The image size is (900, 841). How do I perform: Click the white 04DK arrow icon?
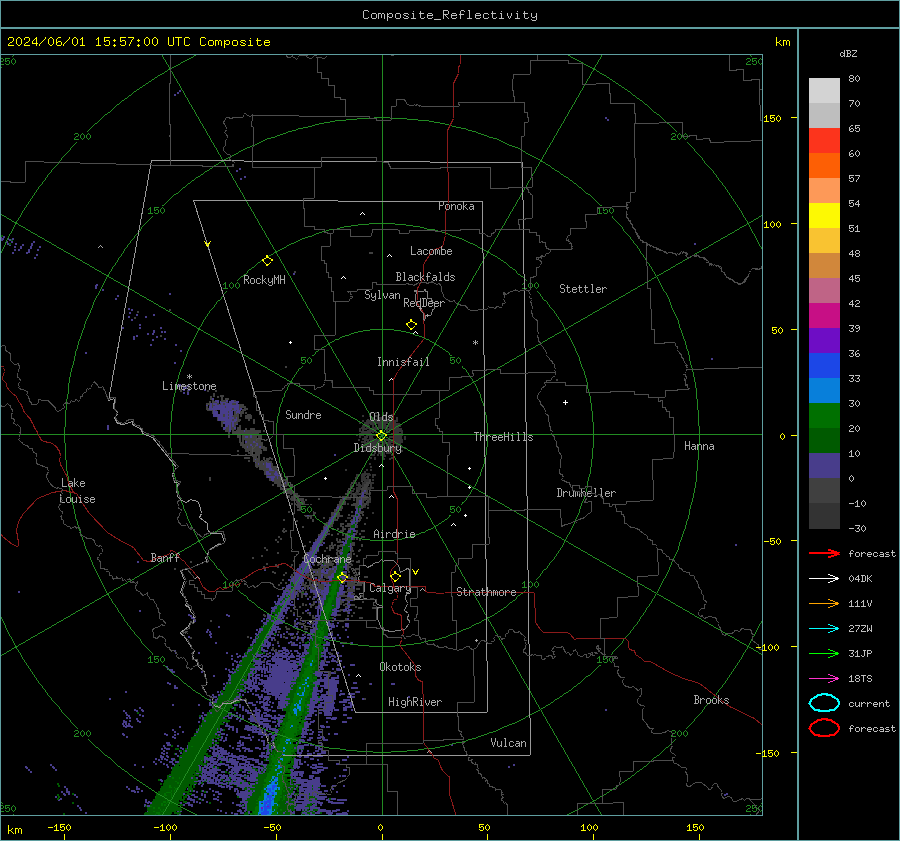824,578
